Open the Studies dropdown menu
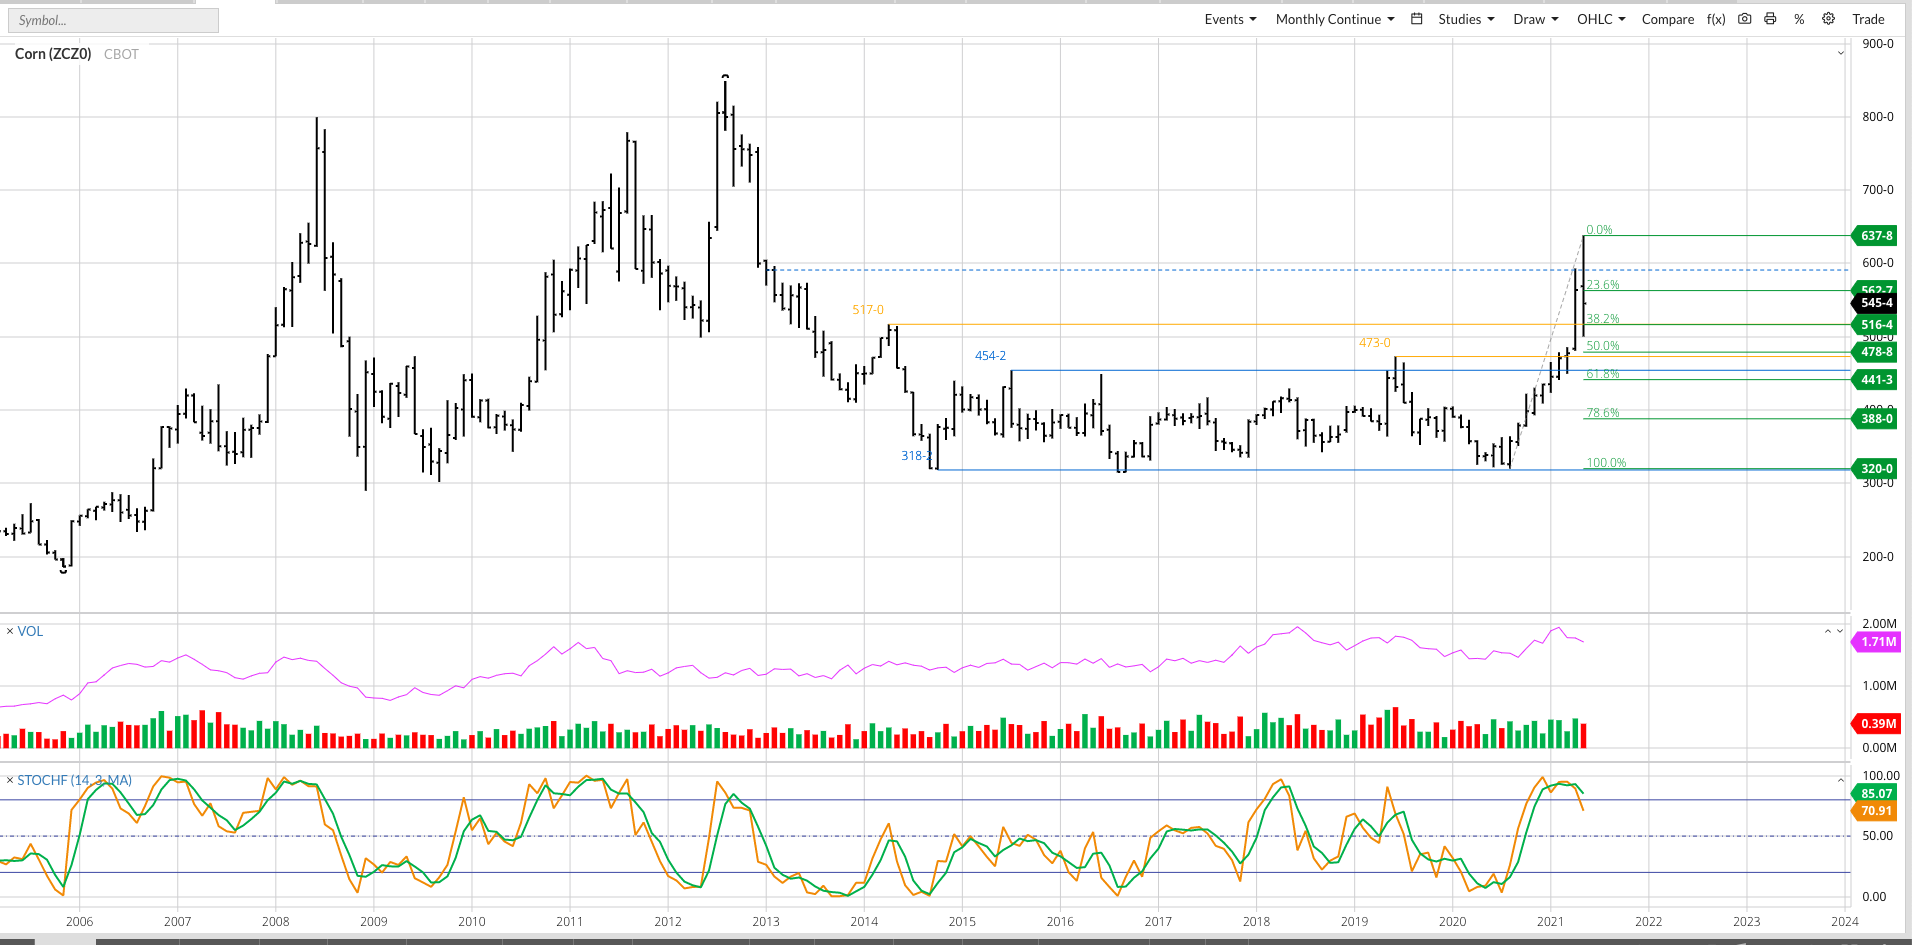Screen dimensions: 1912x945 [x=1466, y=19]
